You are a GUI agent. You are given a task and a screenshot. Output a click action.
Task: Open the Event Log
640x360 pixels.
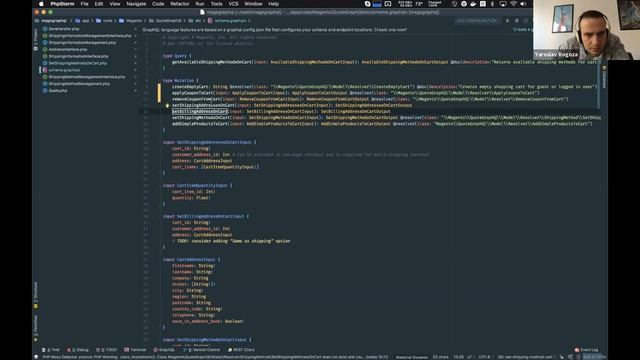pos(586,350)
